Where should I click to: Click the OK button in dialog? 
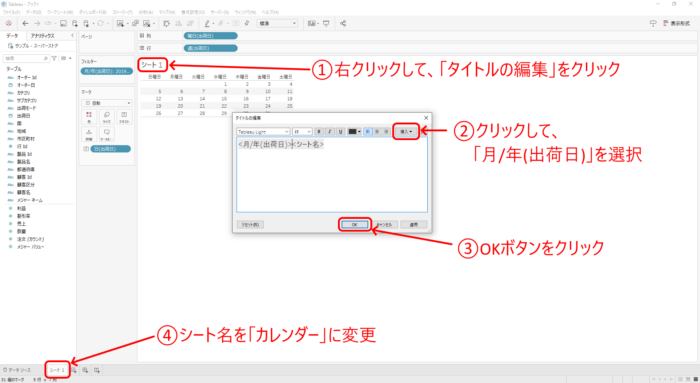click(x=354, y=225)
